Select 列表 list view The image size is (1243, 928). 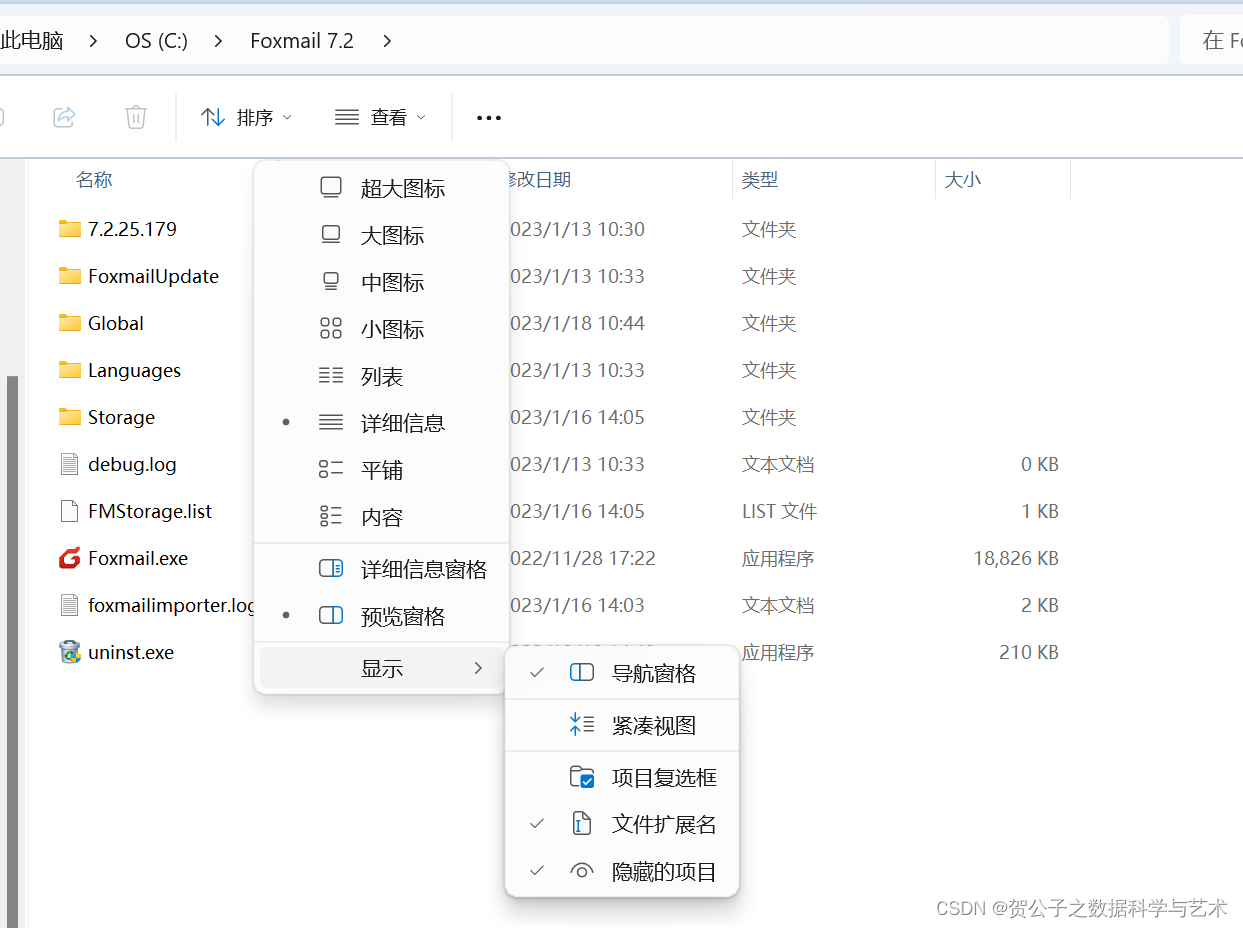click(381, 376)
